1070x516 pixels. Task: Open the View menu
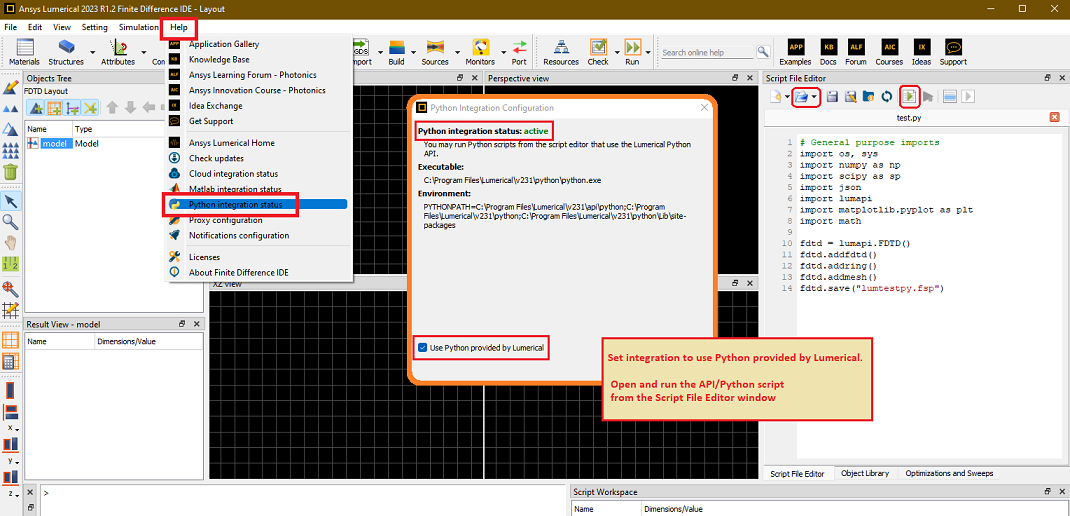coord(61,27)
